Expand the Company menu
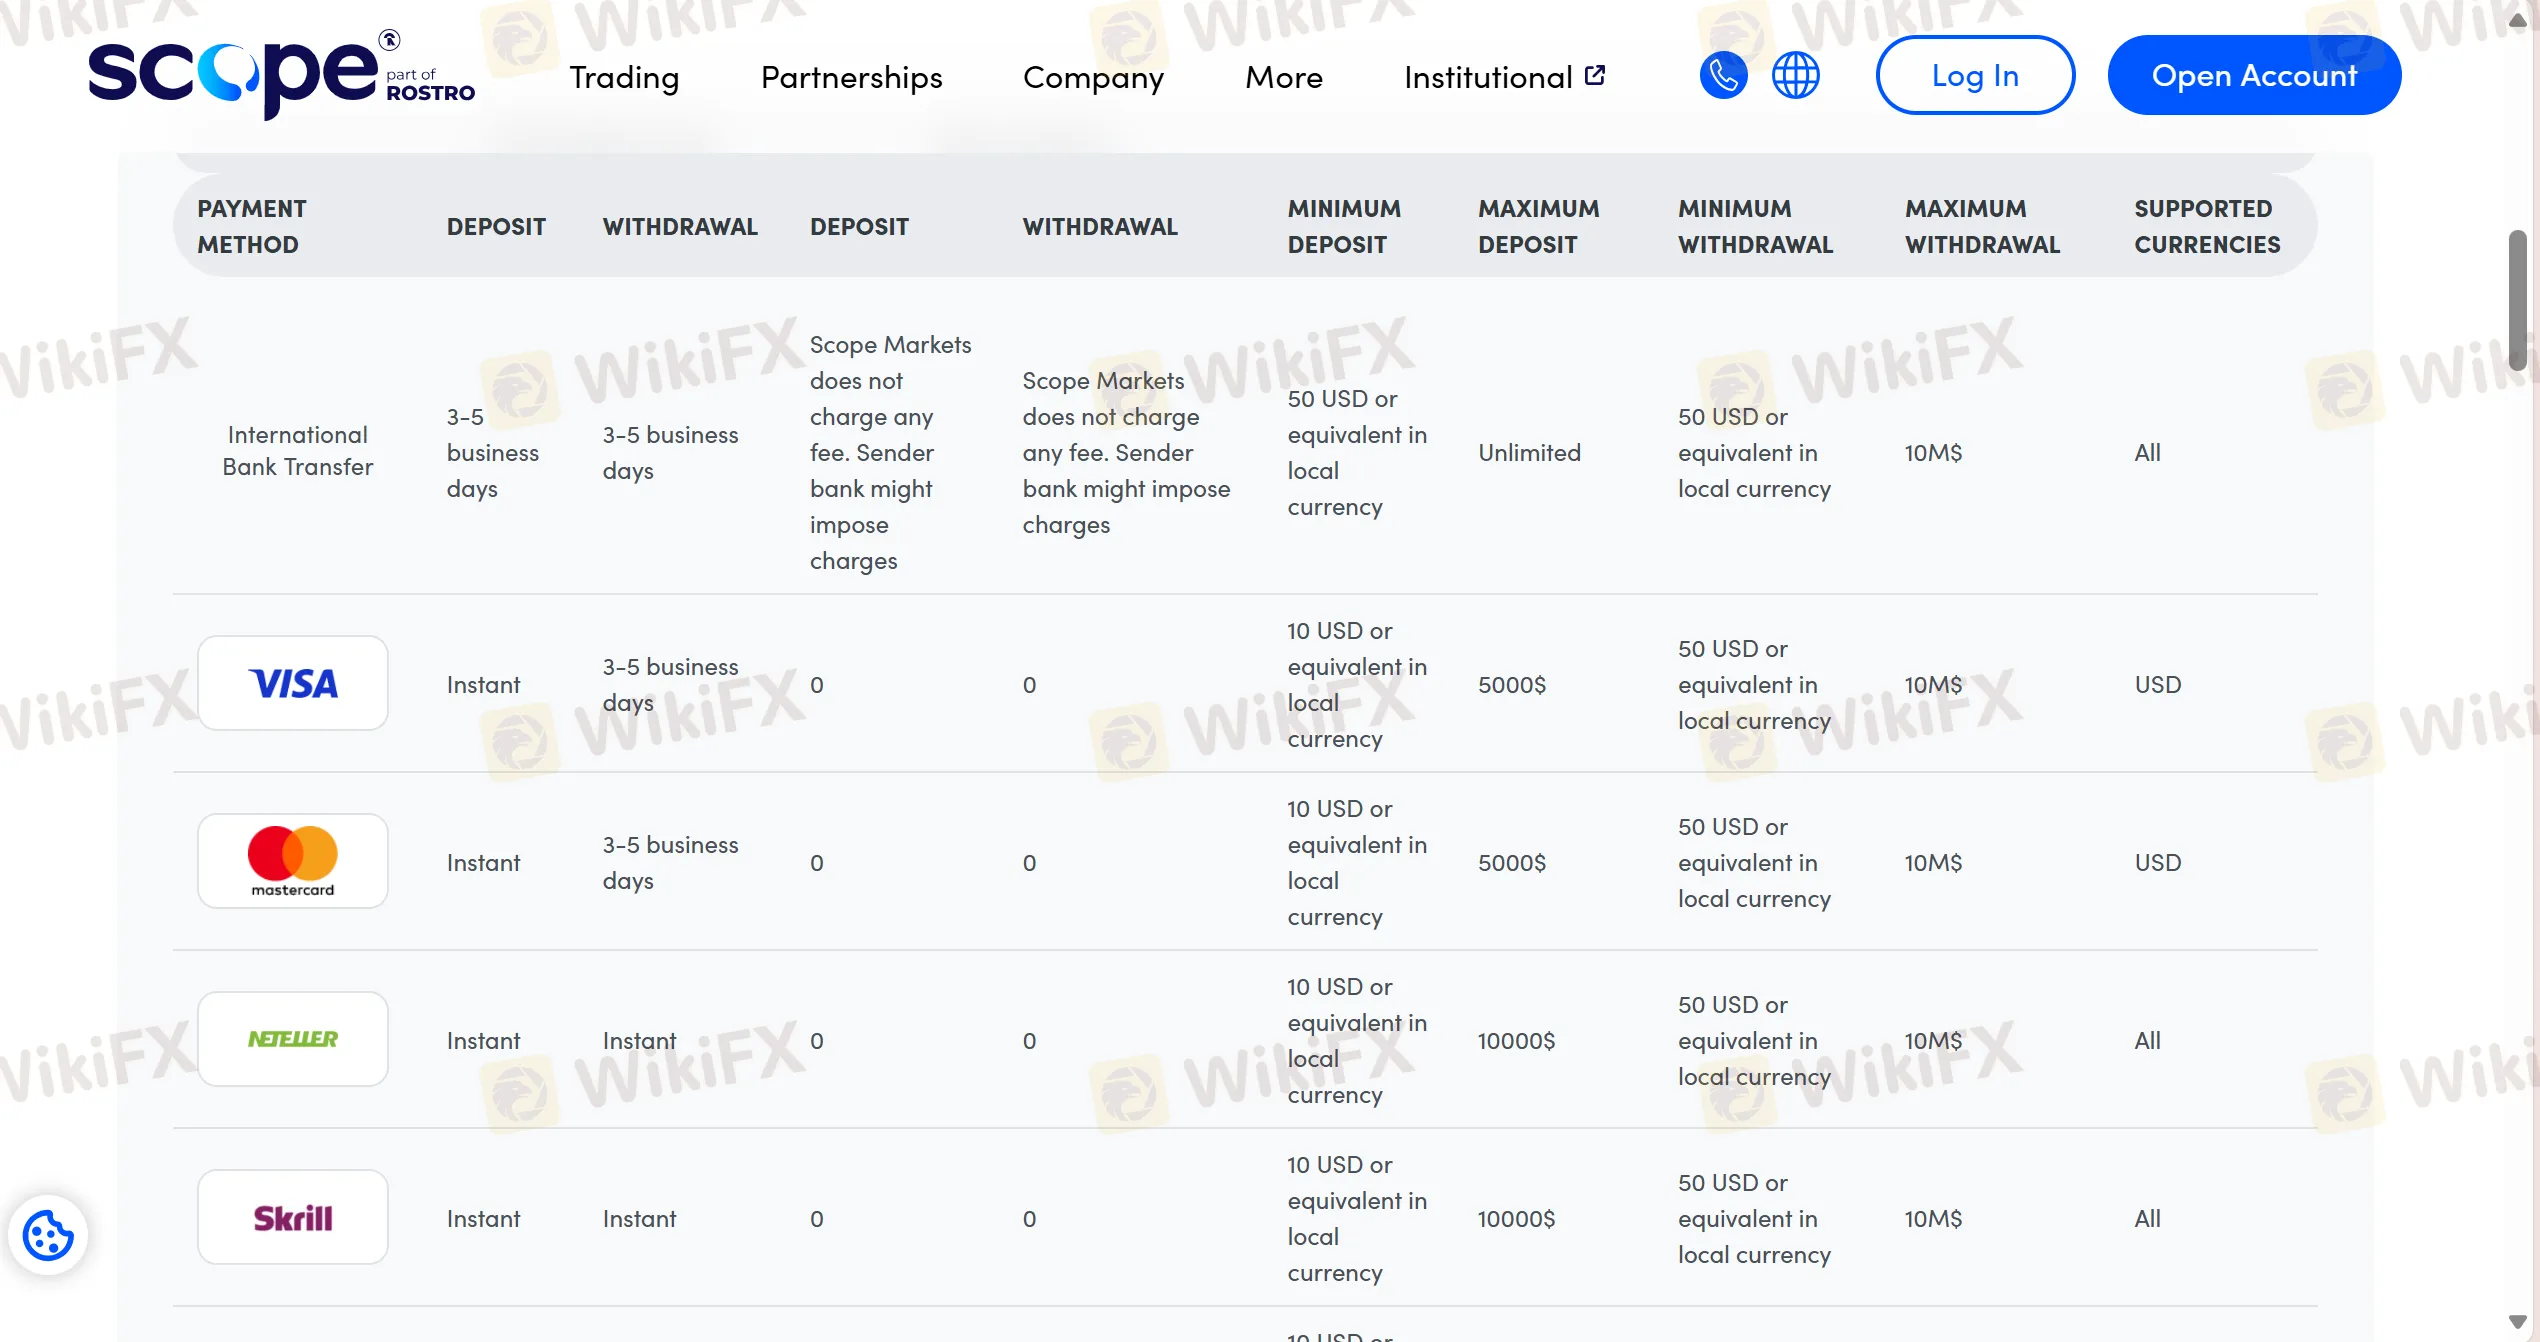The height and width of the screenshot is (1342, 2540). (1093, 77)
